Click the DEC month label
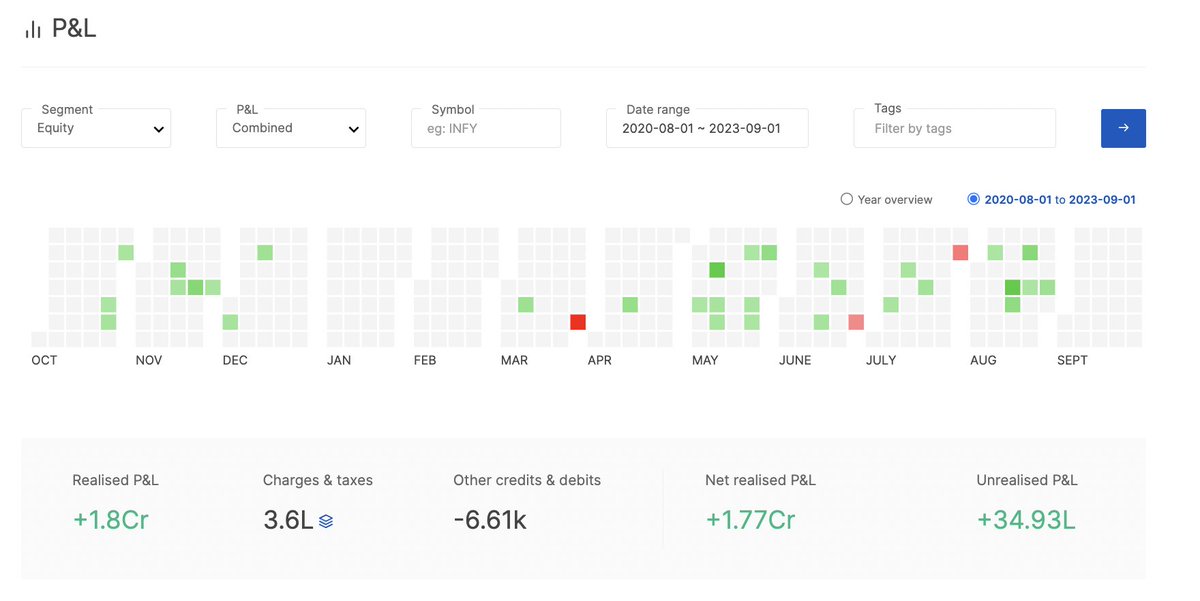This screenshot has height=601, width=1200. click(235, 360)
